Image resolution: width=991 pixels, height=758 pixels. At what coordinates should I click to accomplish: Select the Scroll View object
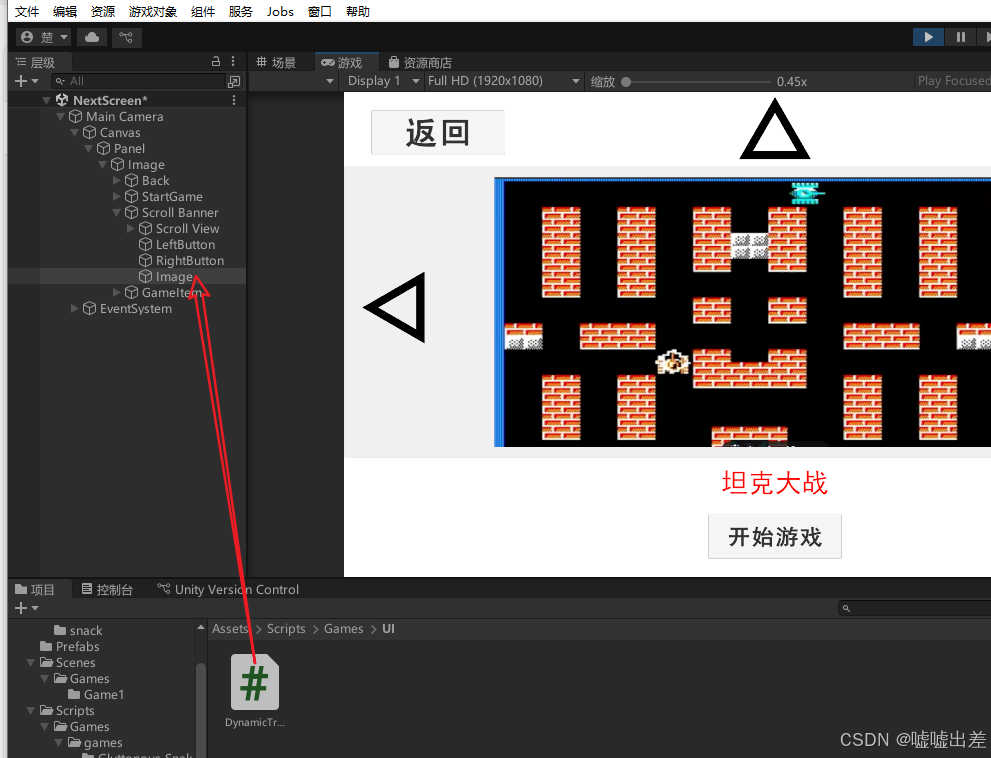pos(187,228)
